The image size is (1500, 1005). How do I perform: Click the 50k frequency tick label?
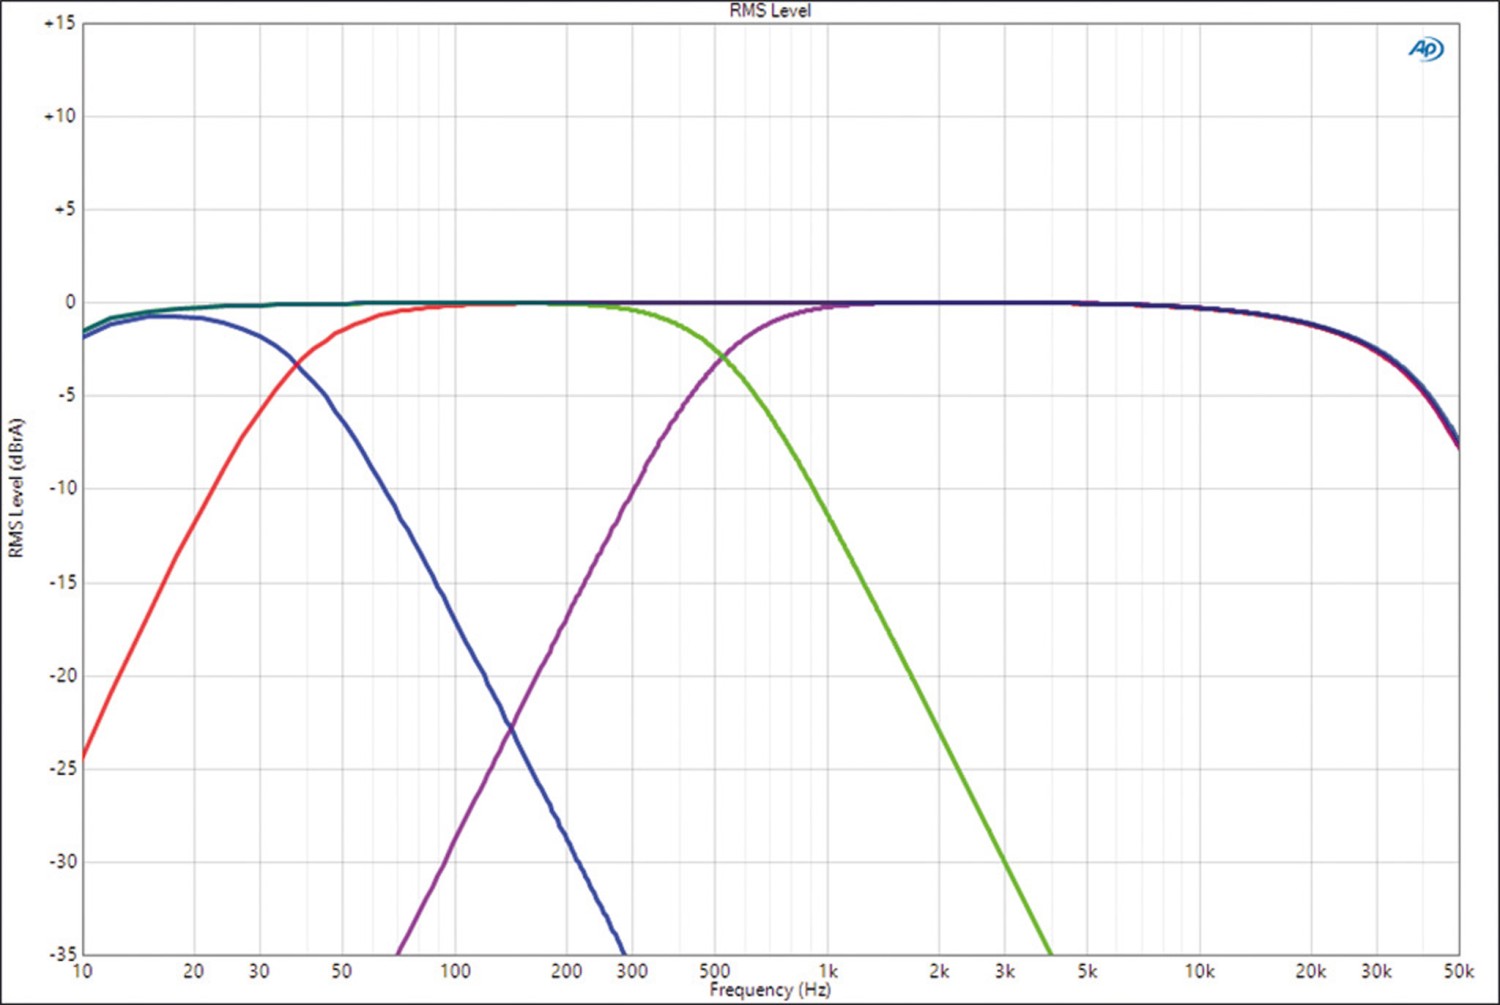coord(1458,971)
